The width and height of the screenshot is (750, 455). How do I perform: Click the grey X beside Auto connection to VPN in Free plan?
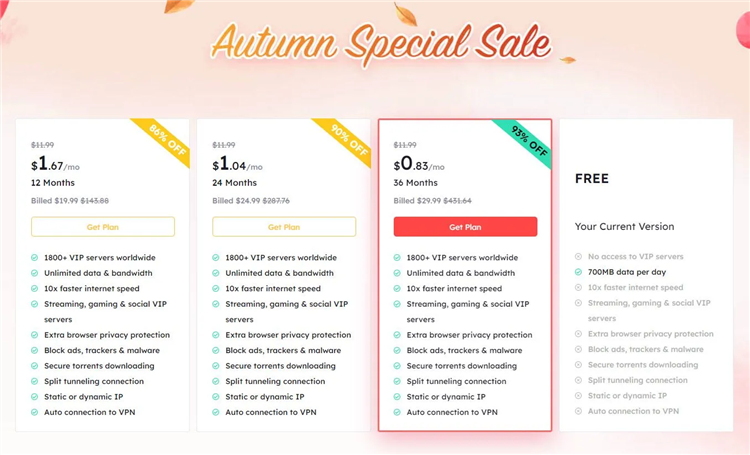point(578,411)
